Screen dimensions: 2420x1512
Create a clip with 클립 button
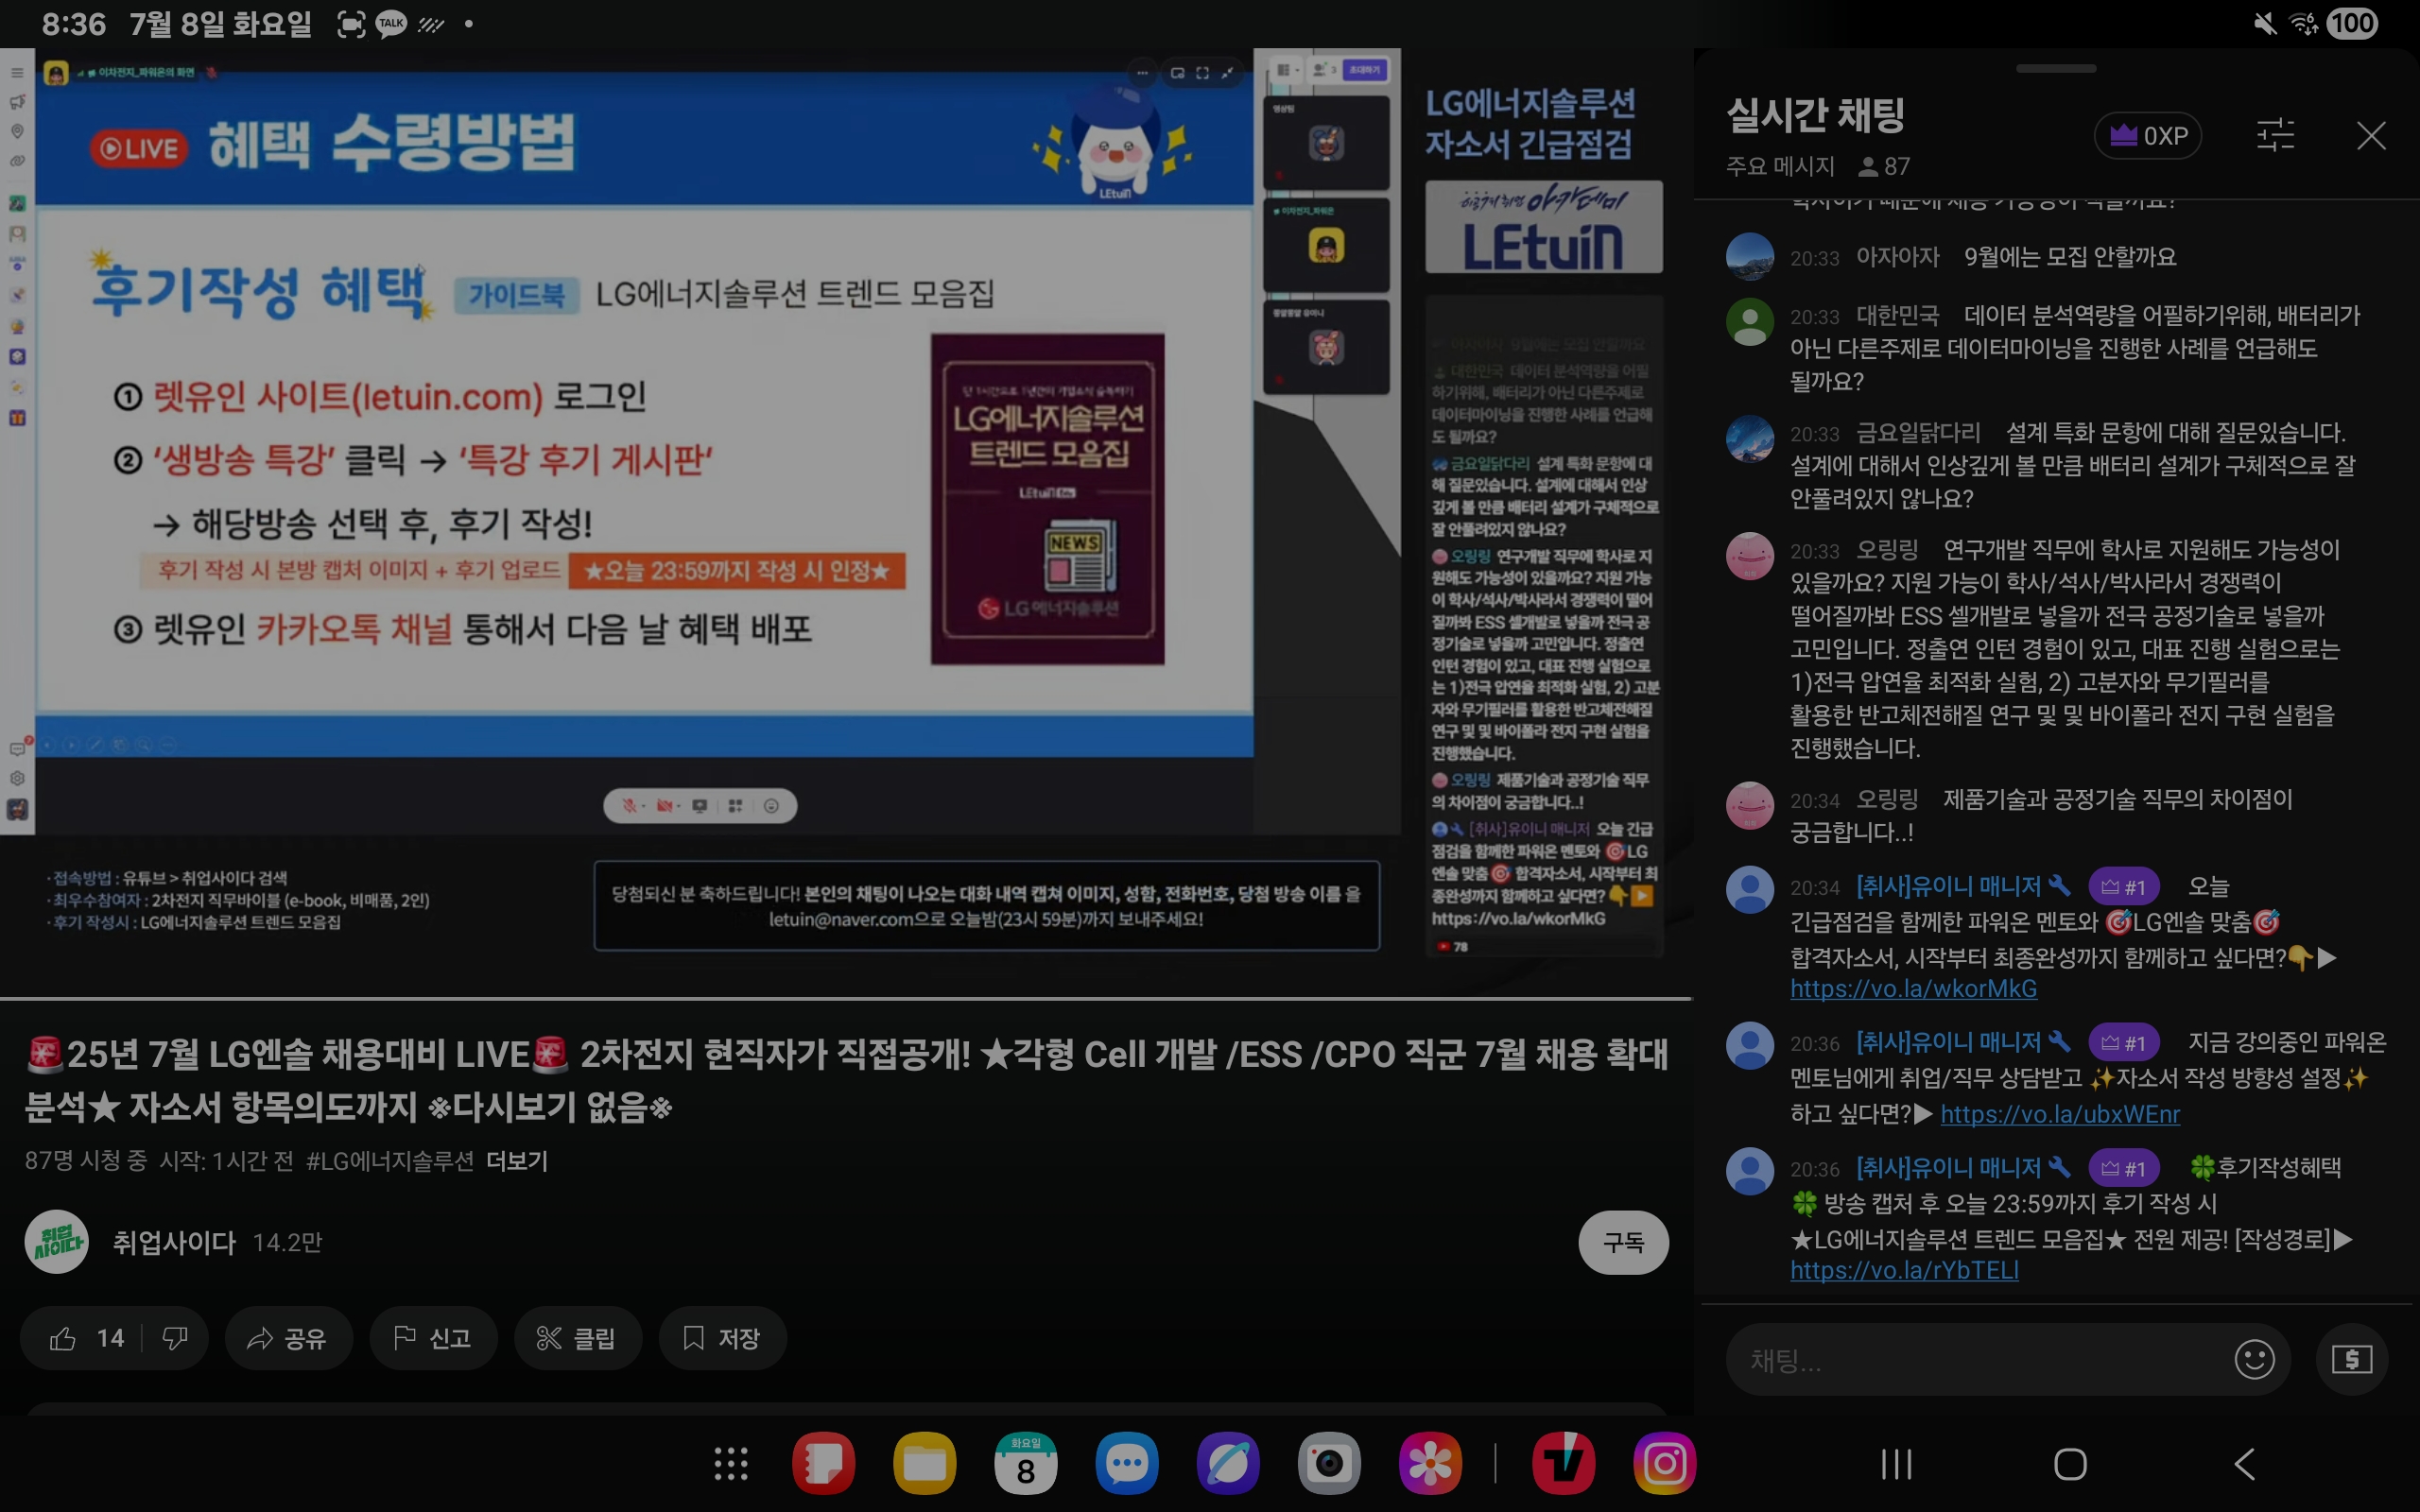coord(577,1338)
